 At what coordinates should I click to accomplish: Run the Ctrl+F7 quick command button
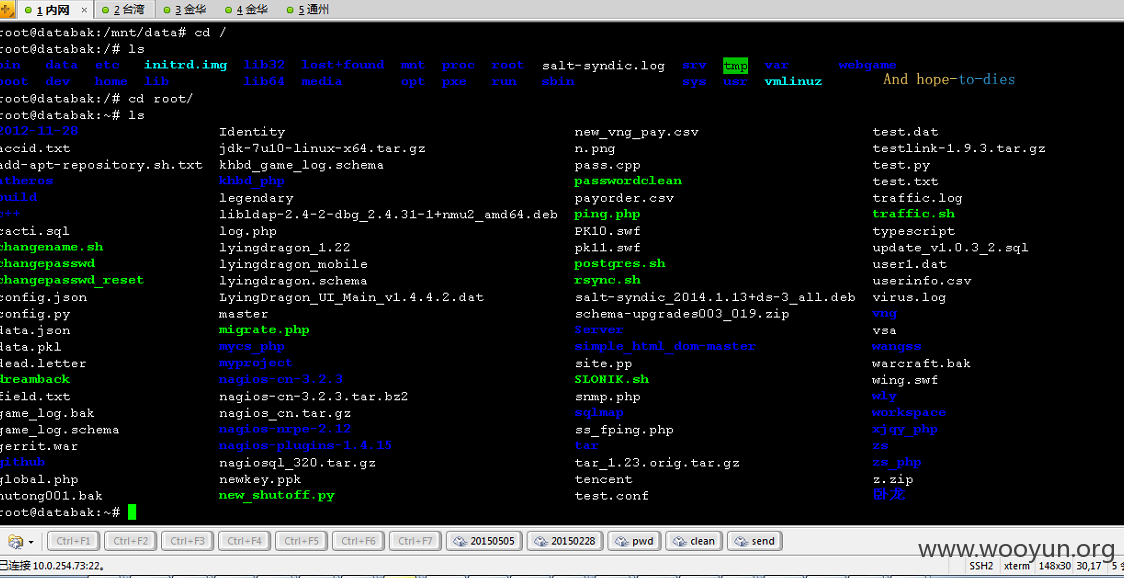415,541
